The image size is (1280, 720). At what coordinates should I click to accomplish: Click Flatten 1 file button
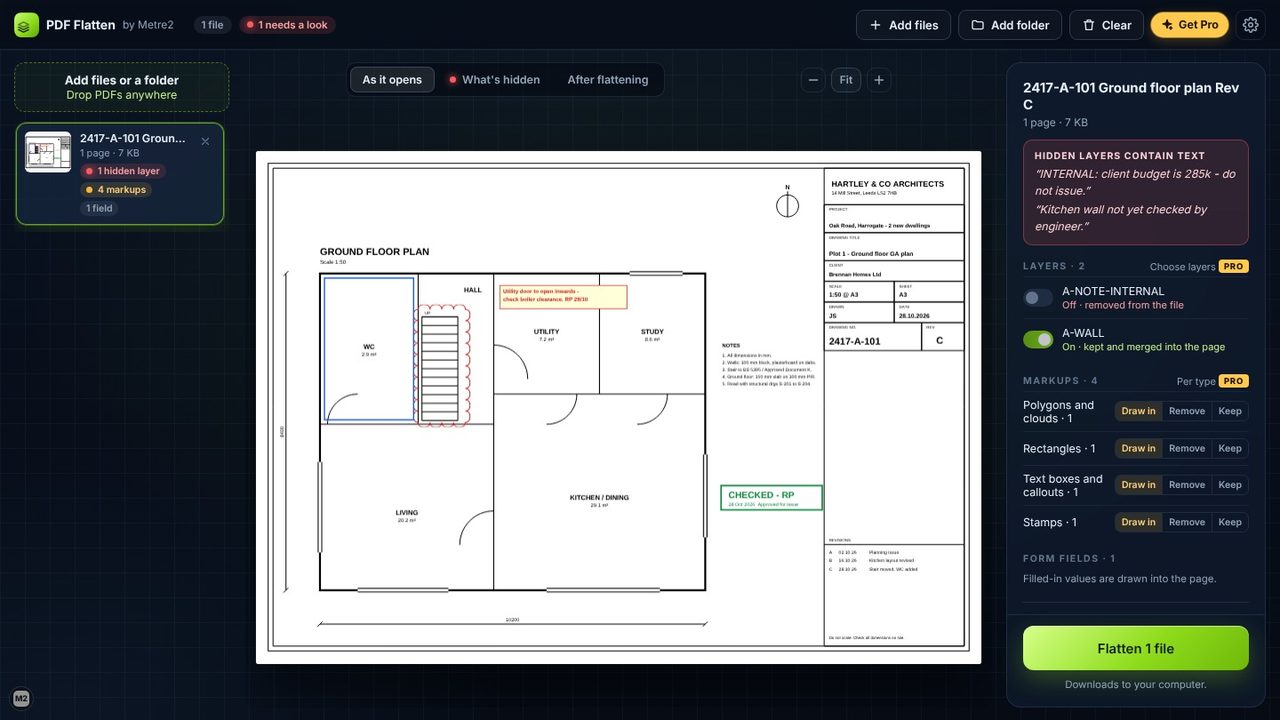point(1136,648)
